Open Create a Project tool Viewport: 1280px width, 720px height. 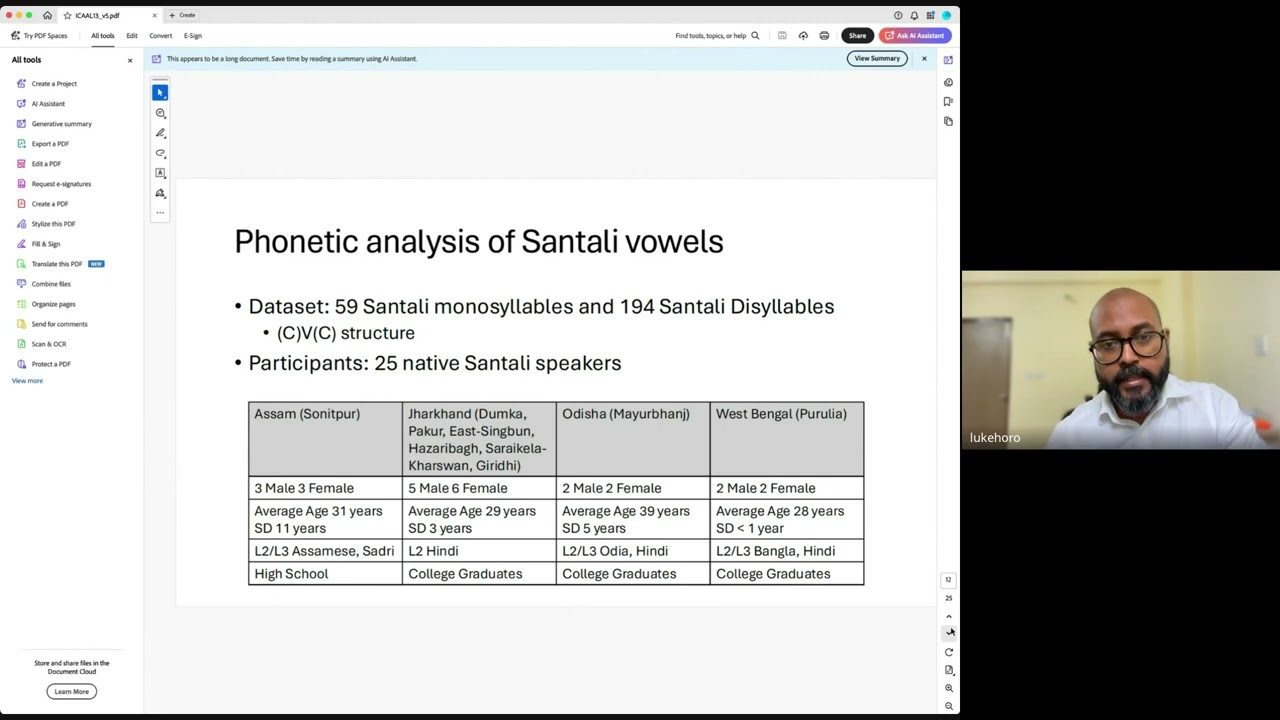(x=54, y=83)
